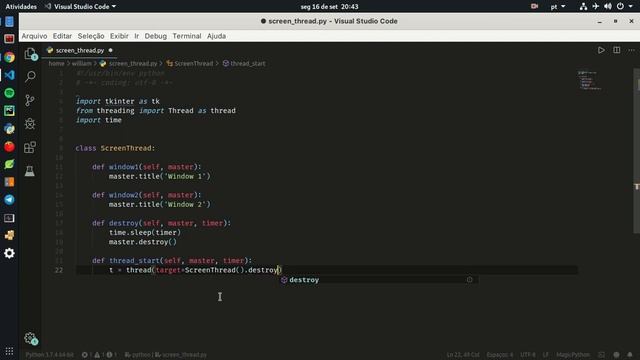The width and height of the screenshot is (640, 360).
Task: Show applications grid in dock
Action: tap(9, 351)
